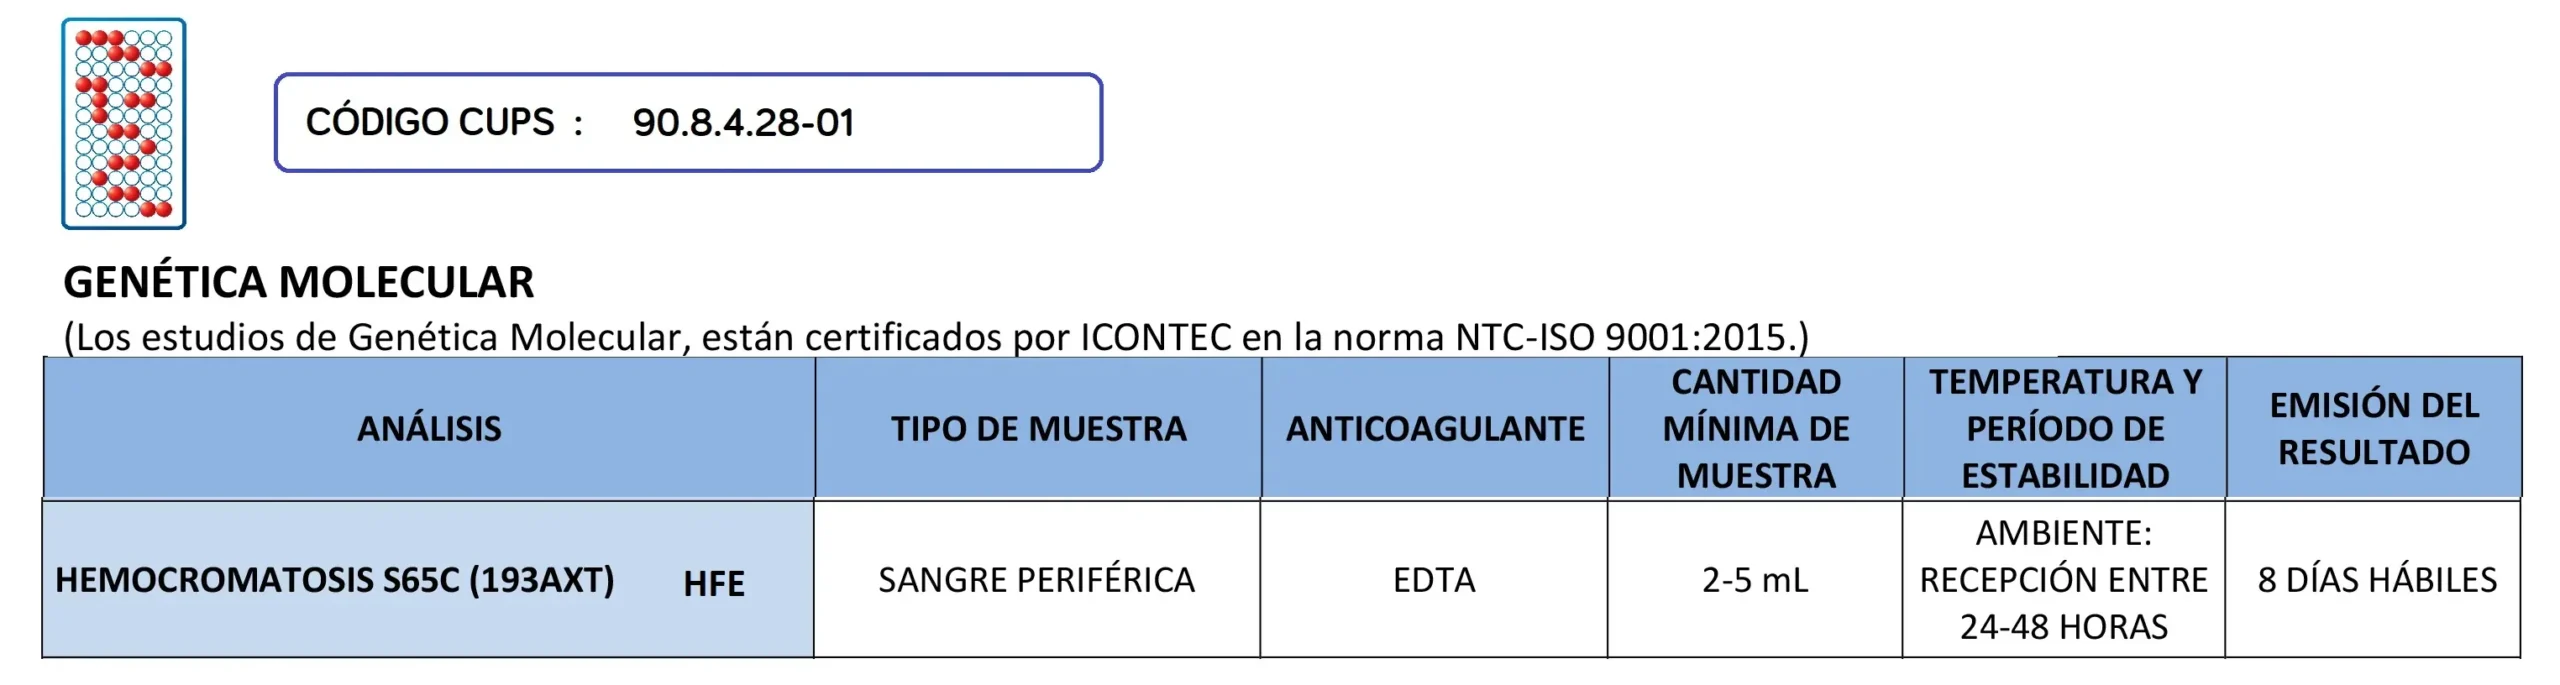
Task: Click the CÓDIGO CUPS label
Action: pyautogui.click(x=430, y=122)
